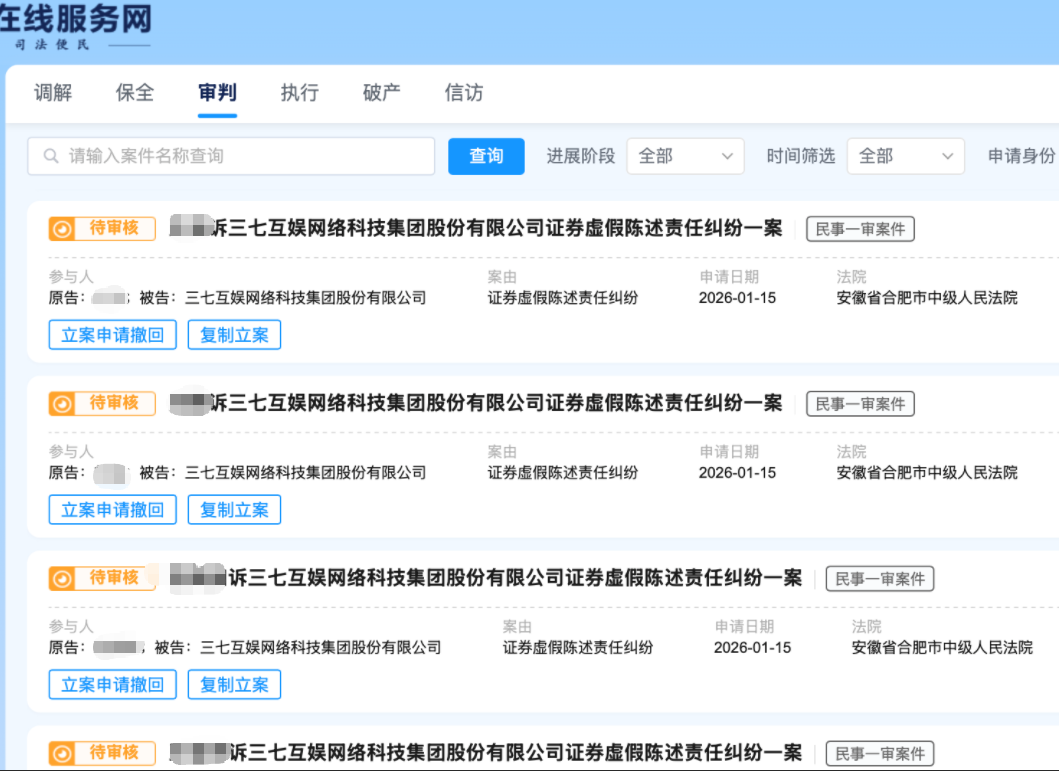Click 复制立案 on the first case
1059x771 pixels.
click(234, 334)
